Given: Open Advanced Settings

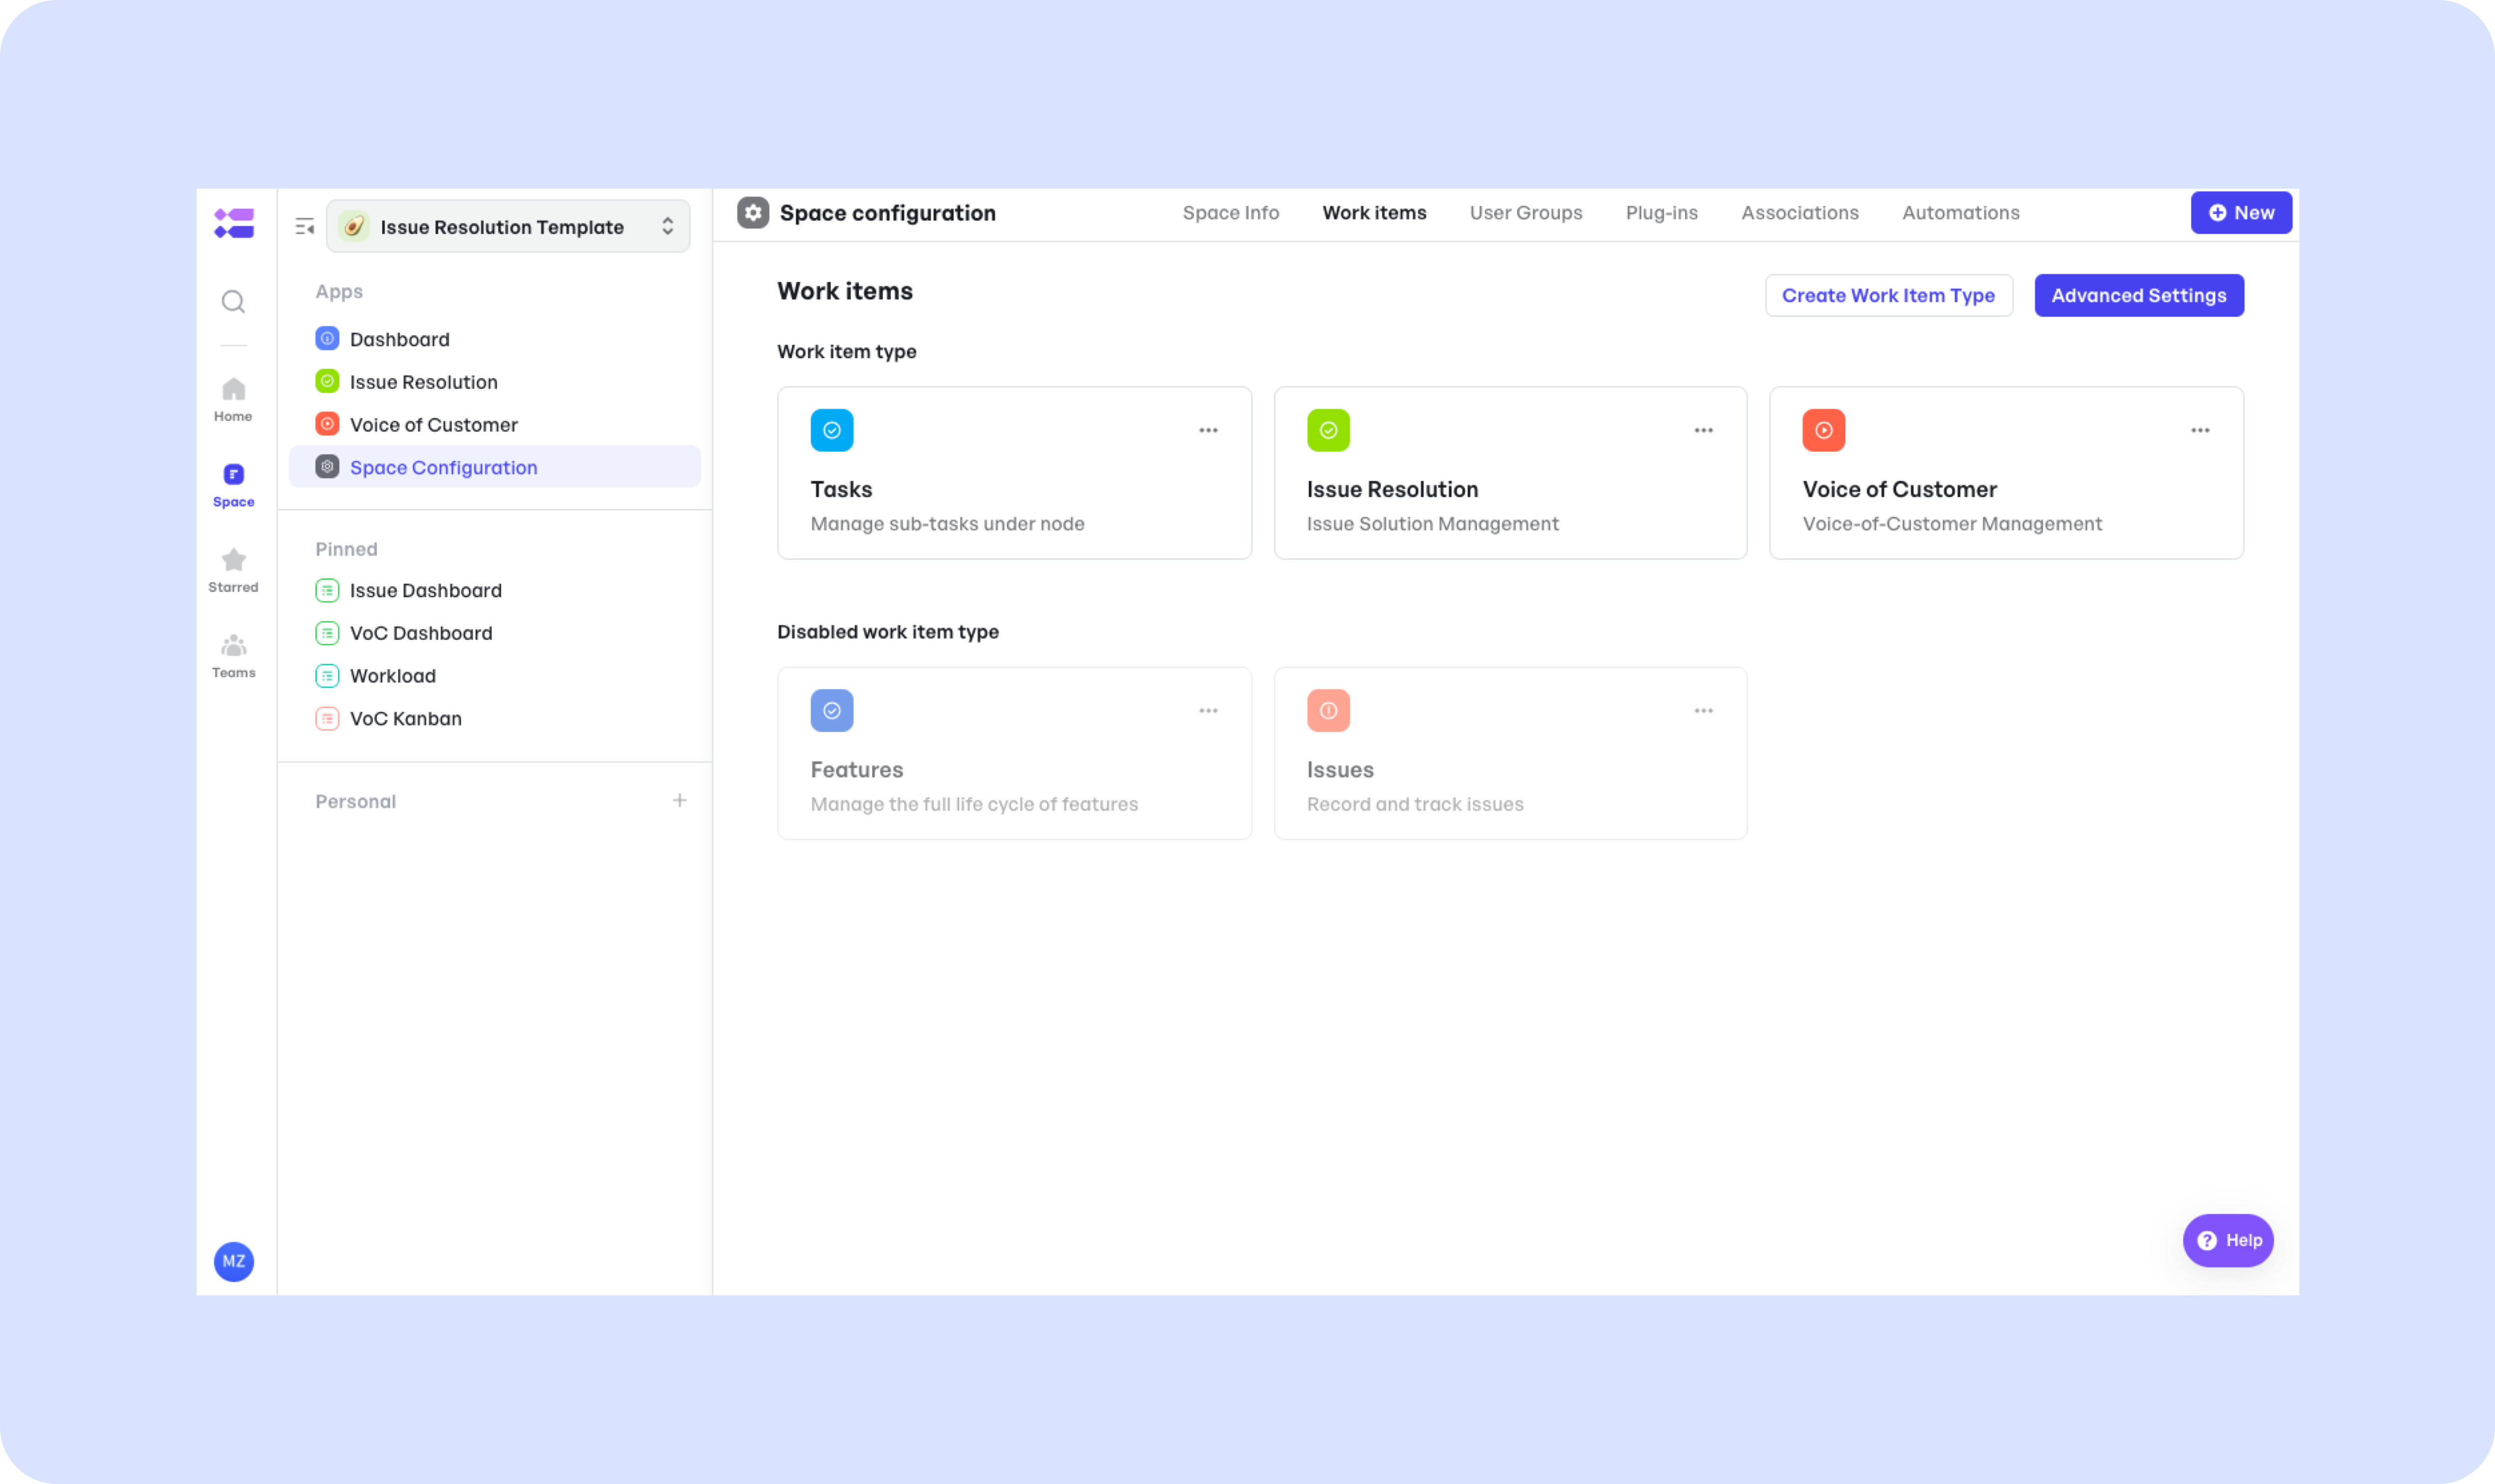Looking at the screenshot, I should pos(2139,296).
